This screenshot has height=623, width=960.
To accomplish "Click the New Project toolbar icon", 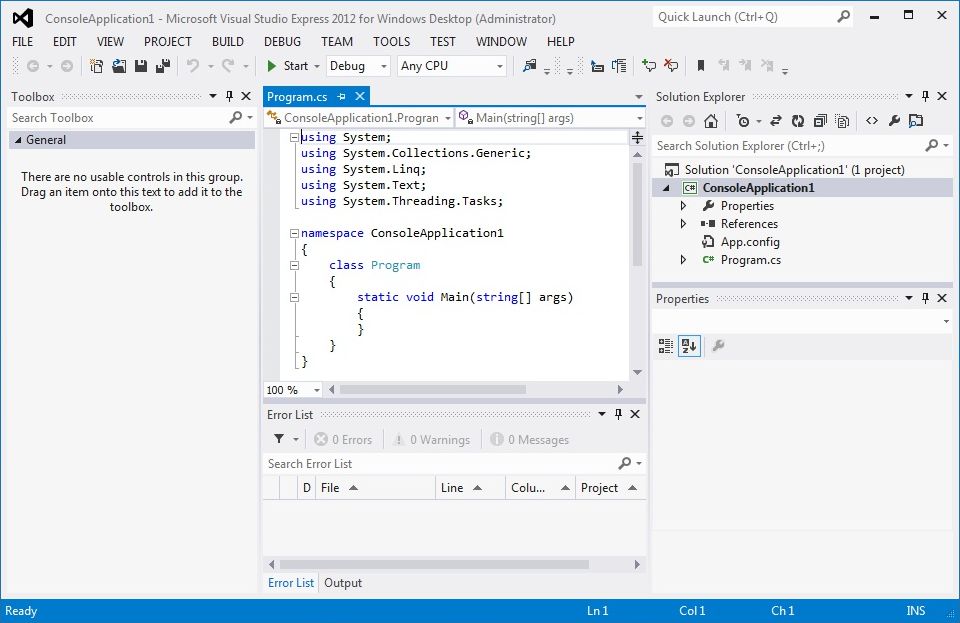I will pos(97,66).
